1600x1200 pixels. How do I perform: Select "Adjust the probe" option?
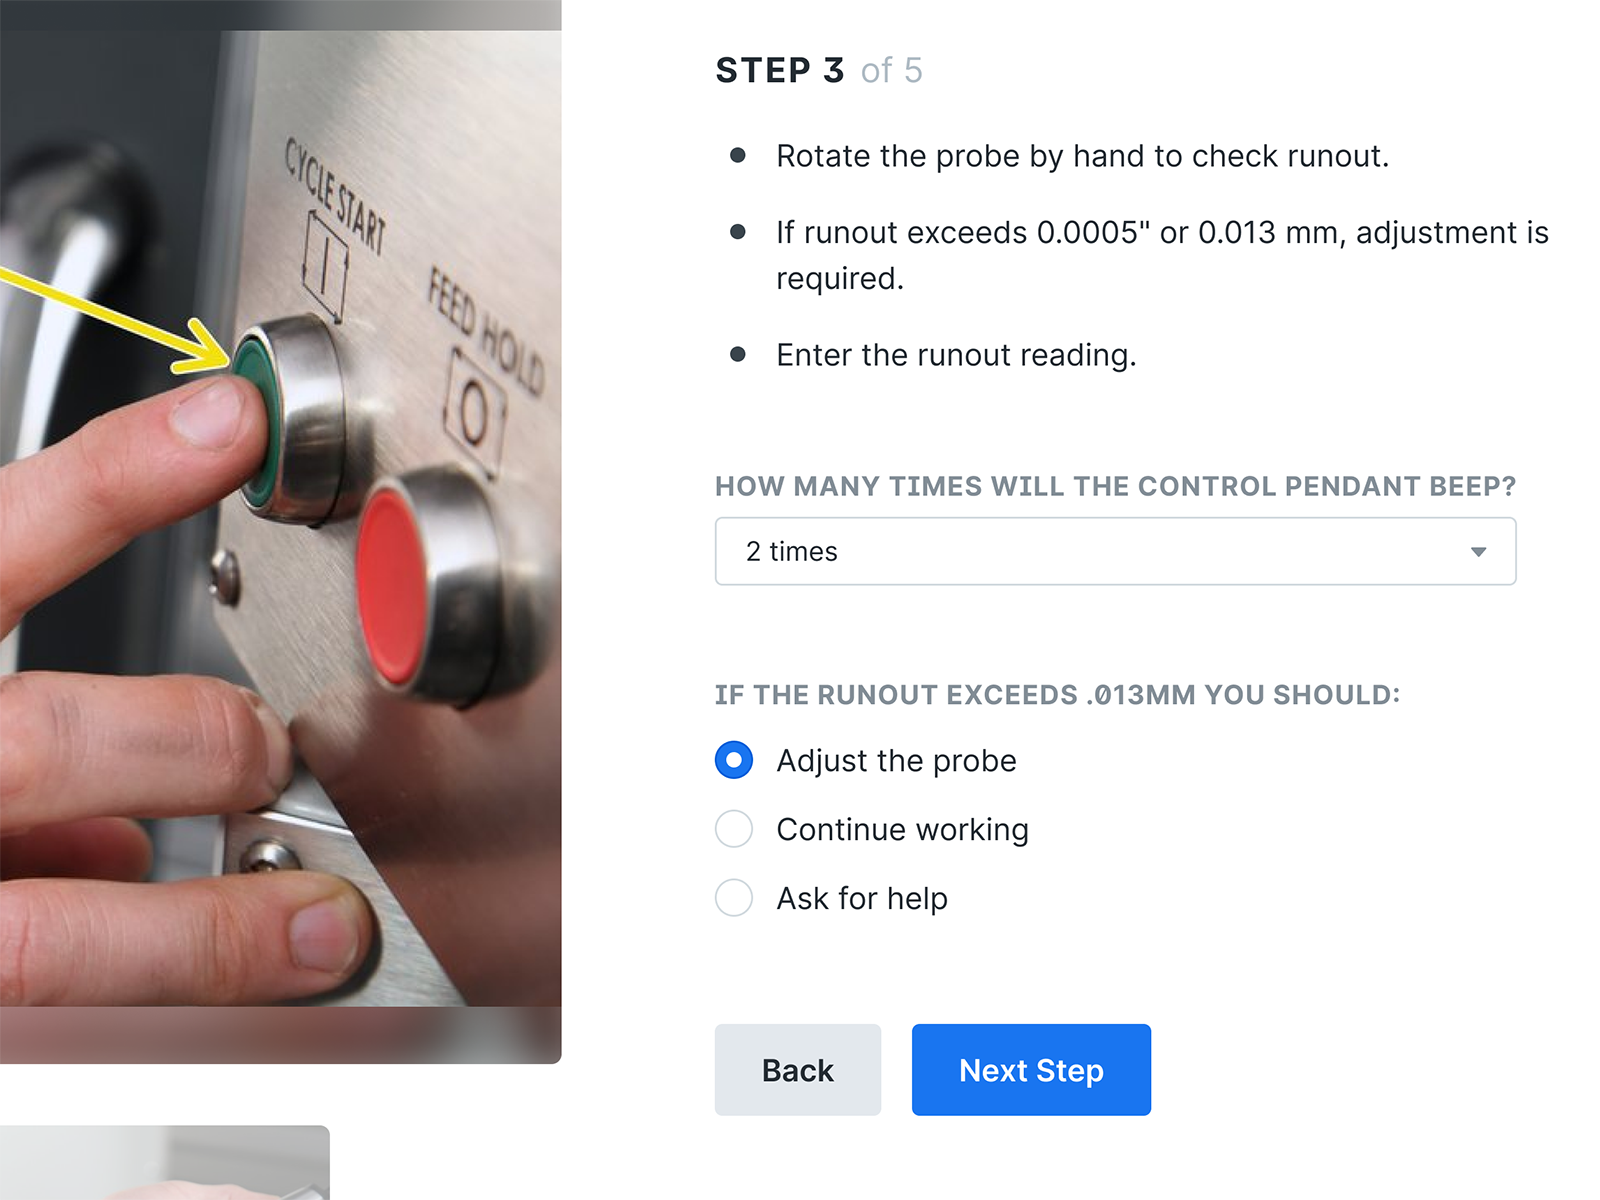[733, 760]
